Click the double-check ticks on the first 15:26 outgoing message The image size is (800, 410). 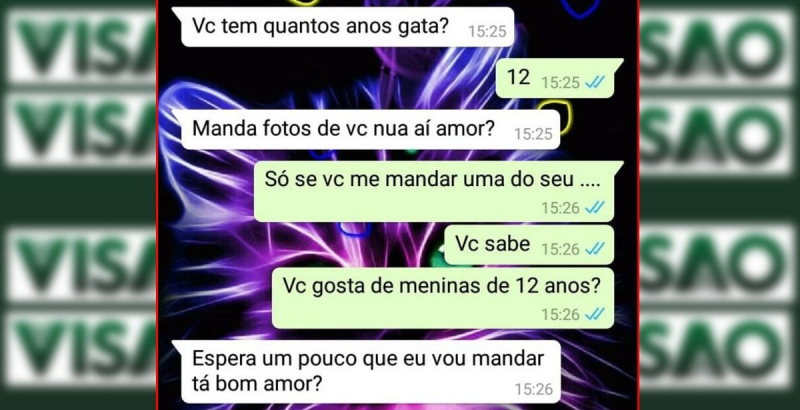594,208
